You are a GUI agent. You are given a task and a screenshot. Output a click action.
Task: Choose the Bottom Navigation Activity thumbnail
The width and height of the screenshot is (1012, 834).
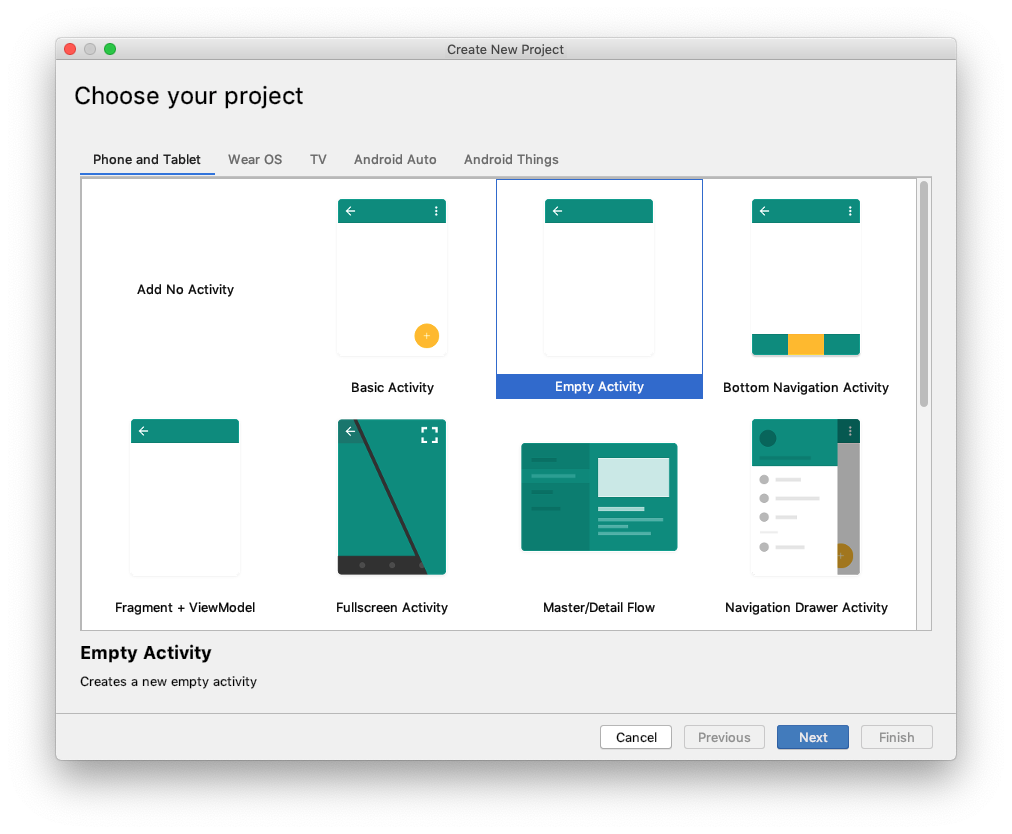(805, 278)
